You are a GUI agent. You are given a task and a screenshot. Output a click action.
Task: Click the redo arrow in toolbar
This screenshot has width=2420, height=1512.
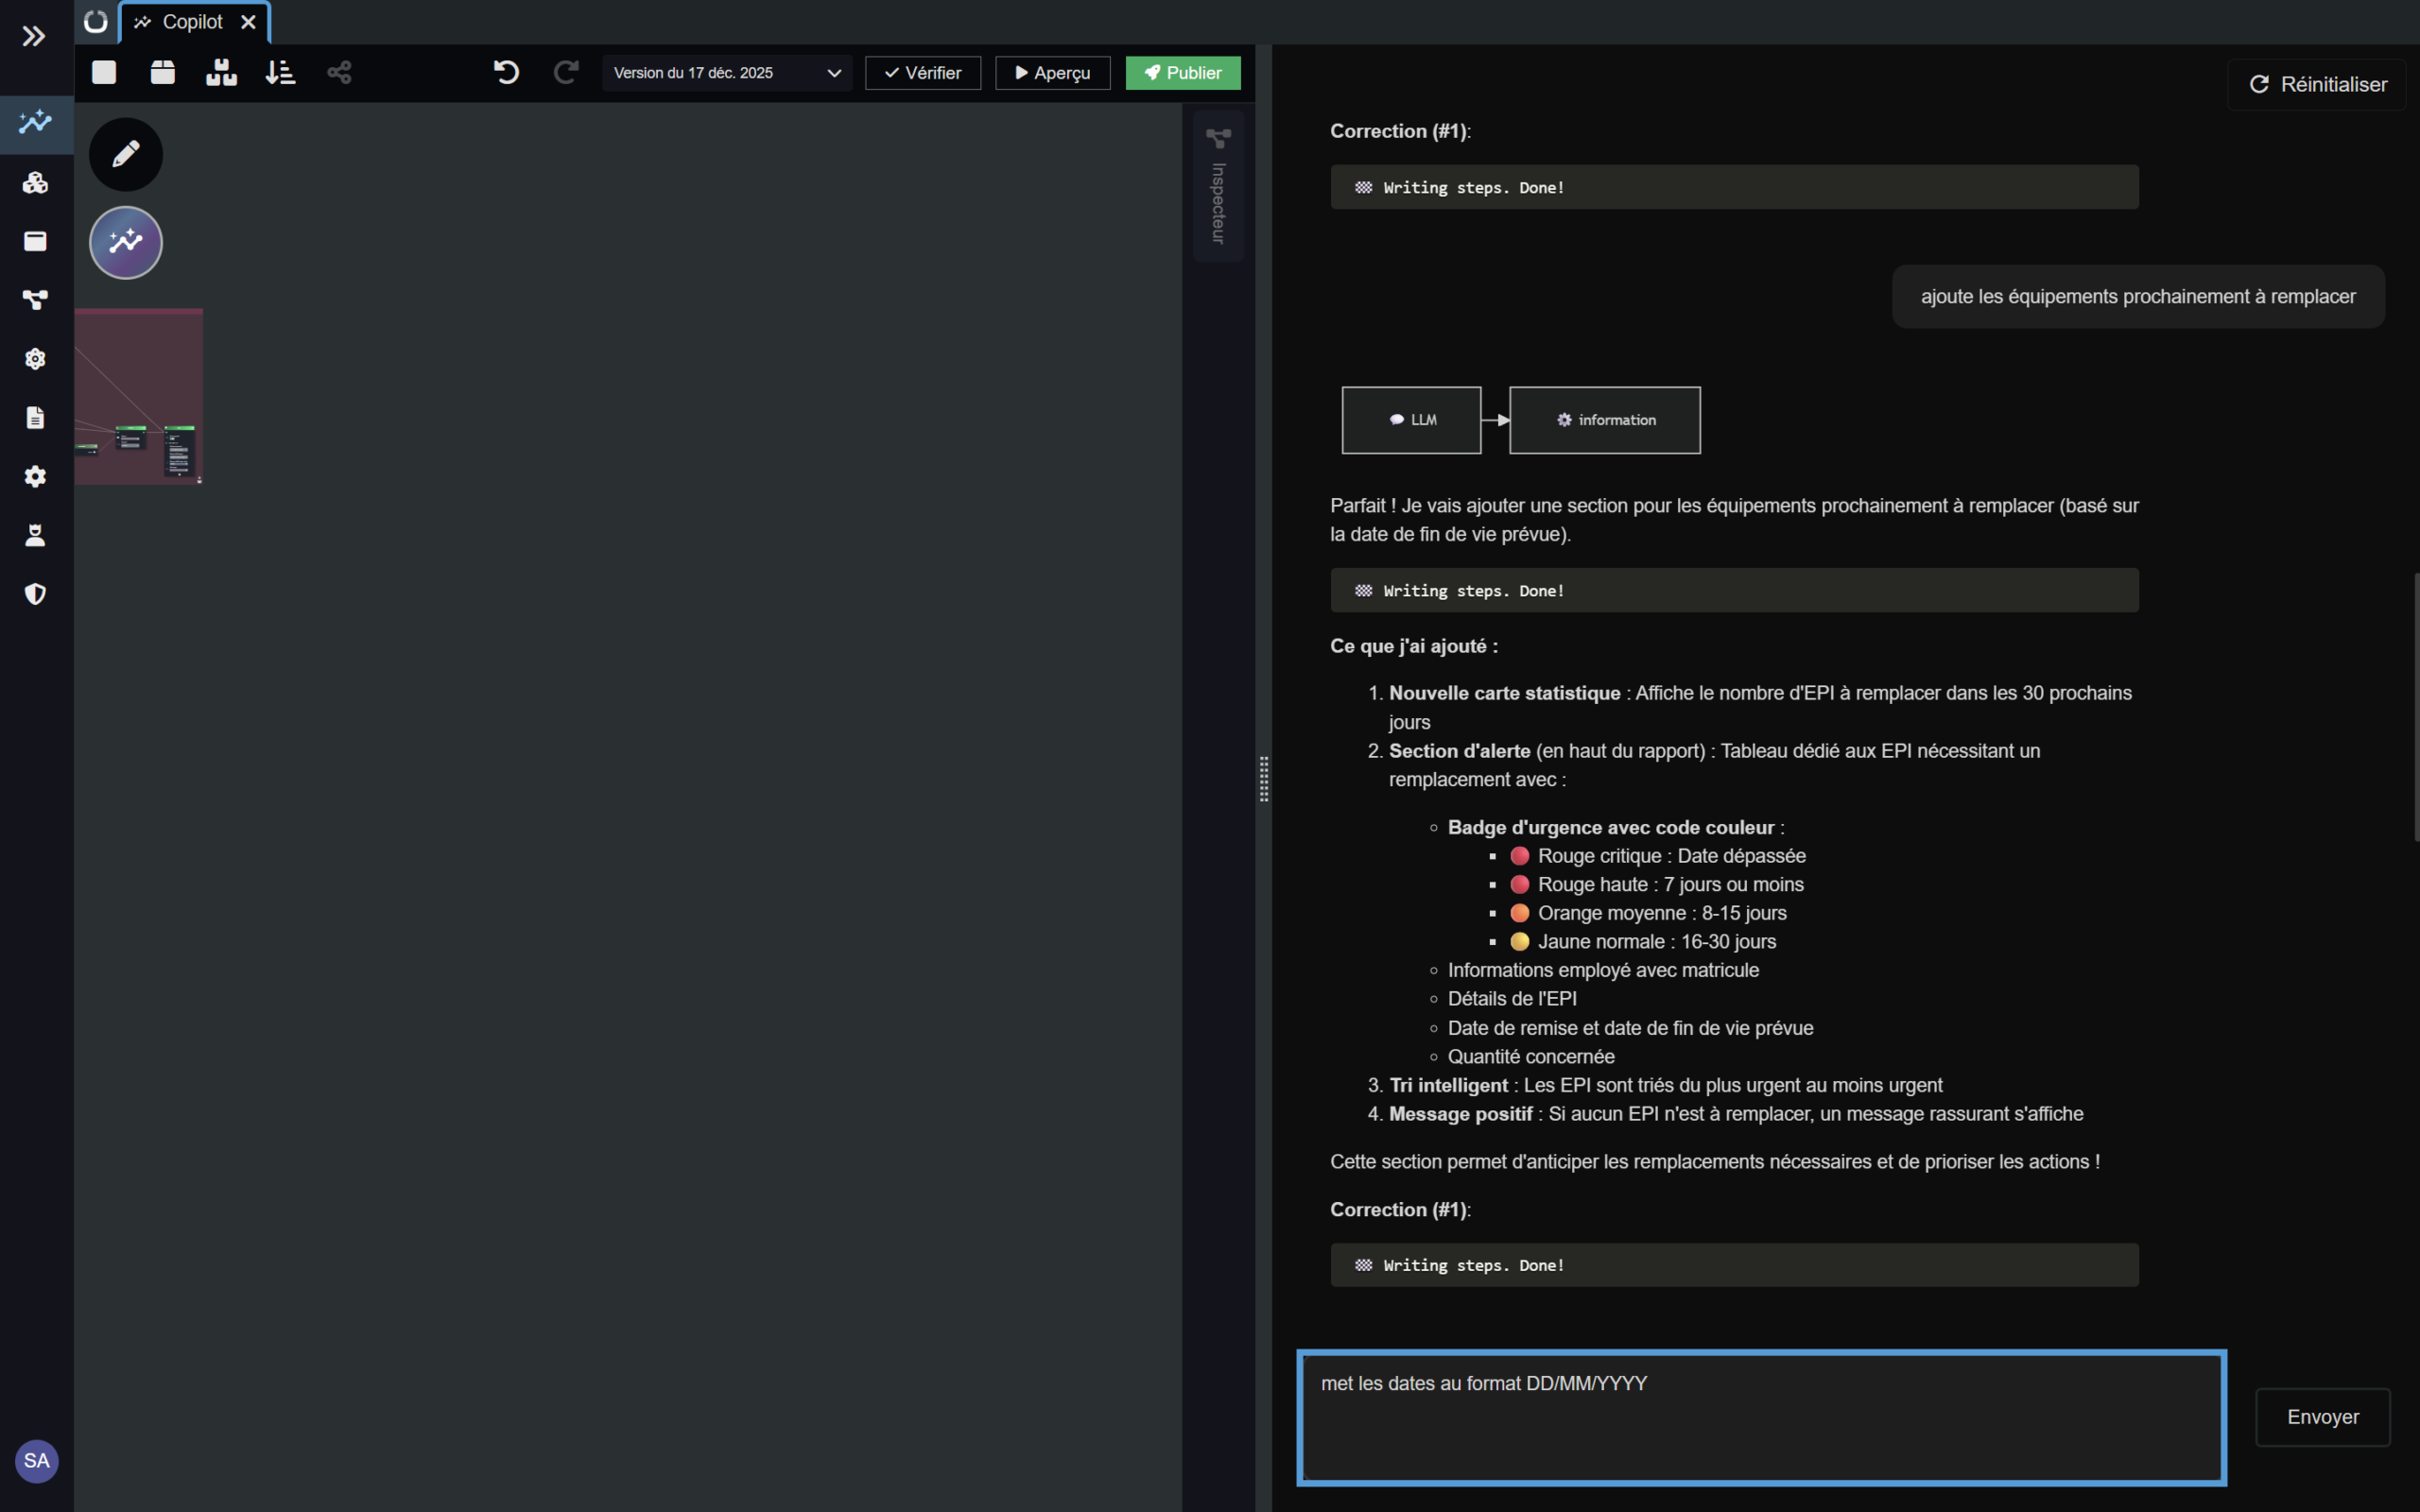566,72
